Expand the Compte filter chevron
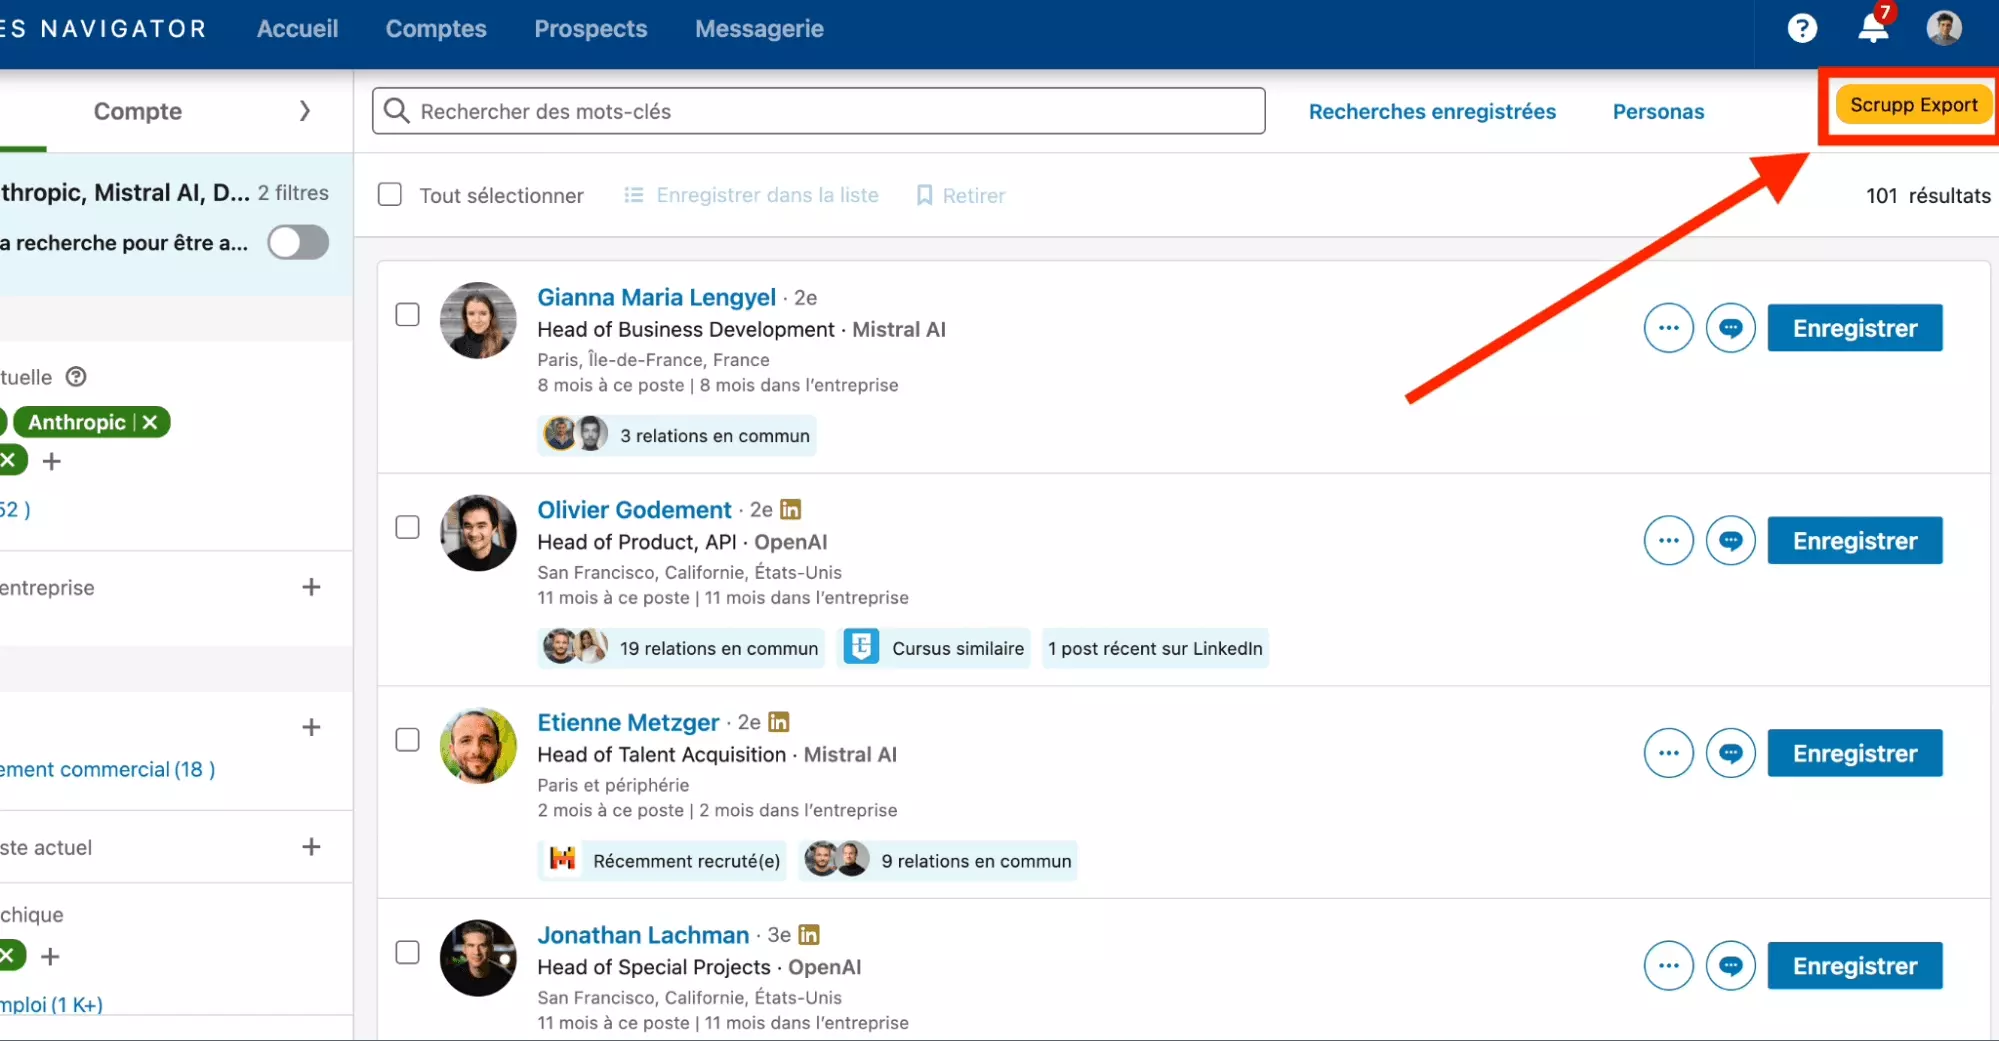Screen dimensions: 1999x1041 coord(305,111)
